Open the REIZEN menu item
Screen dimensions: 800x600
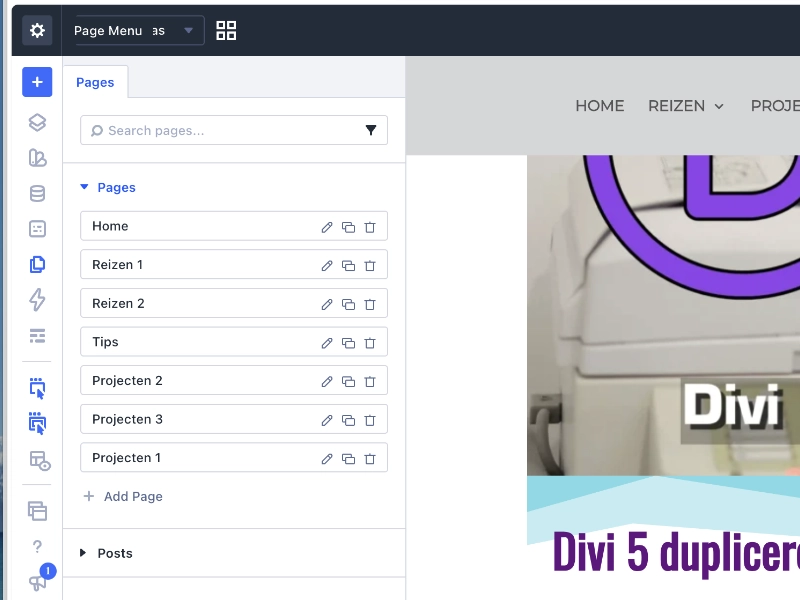click(677, 106)
